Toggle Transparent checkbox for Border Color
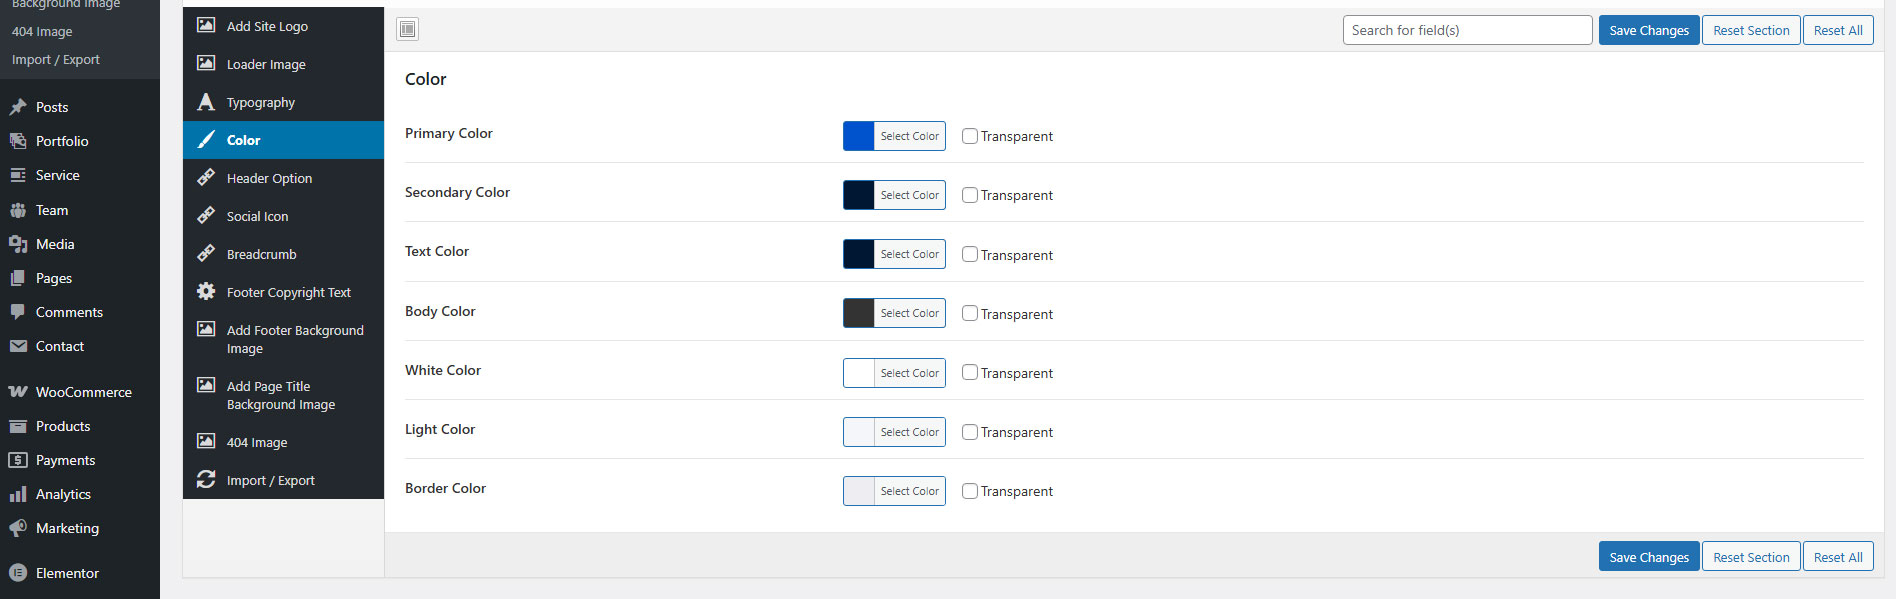Viewport: 1896px width, 599px height. (x=970, y=491)
